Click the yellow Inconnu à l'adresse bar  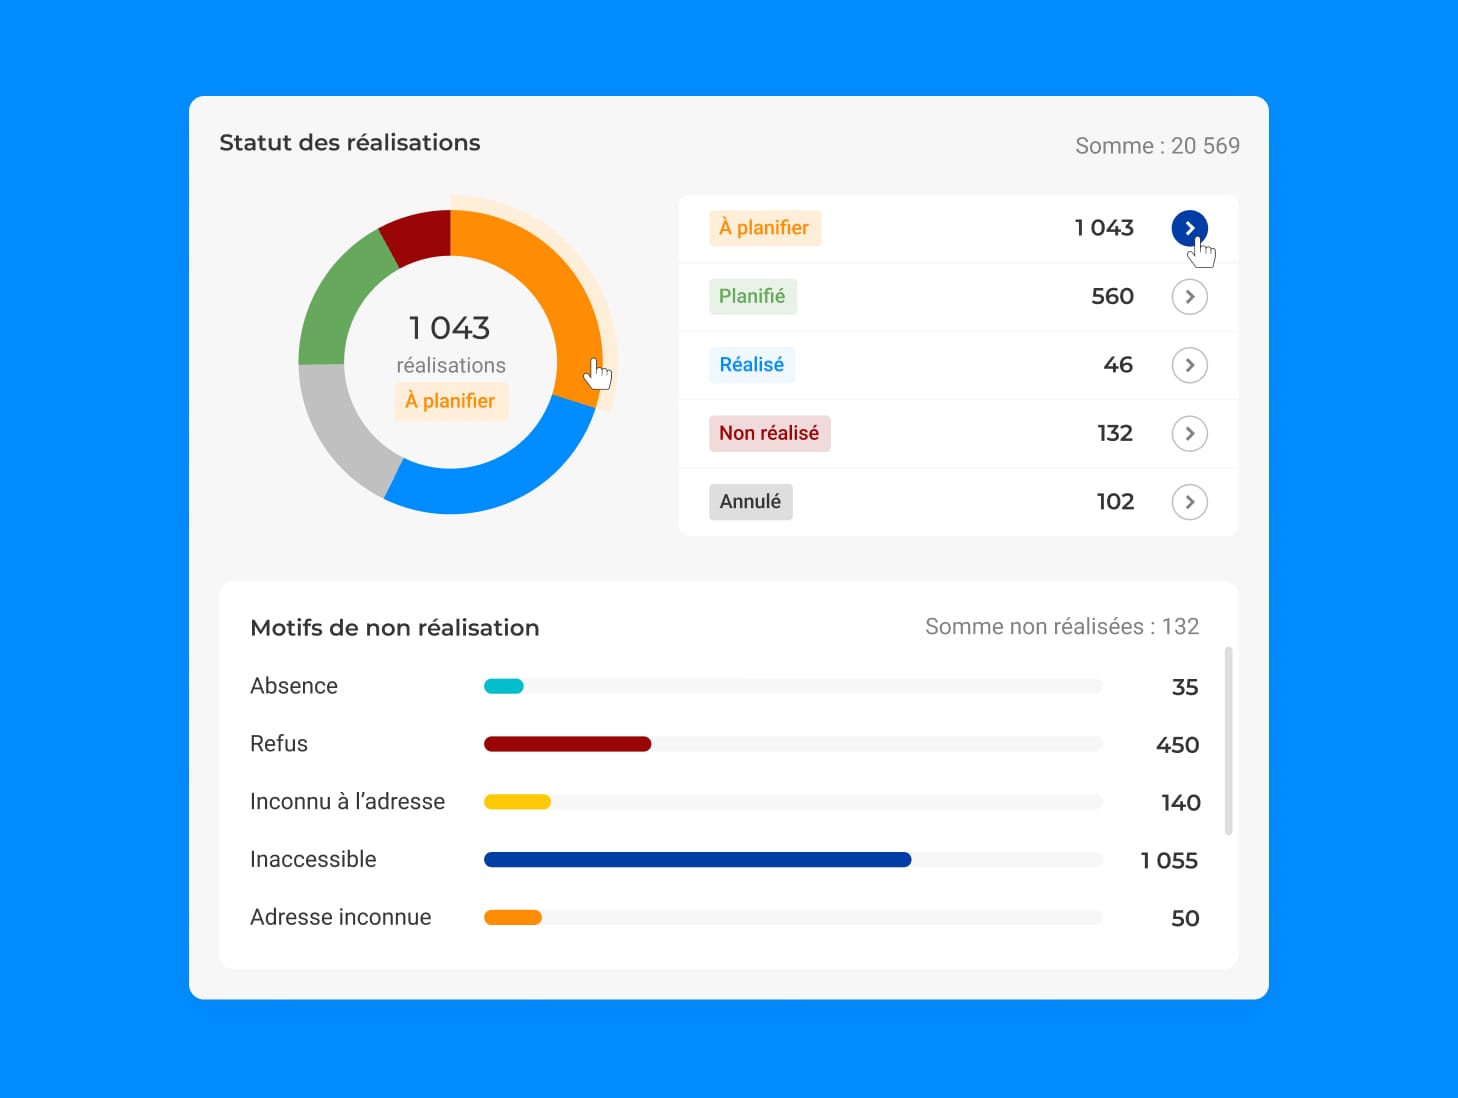pos(517,802)
